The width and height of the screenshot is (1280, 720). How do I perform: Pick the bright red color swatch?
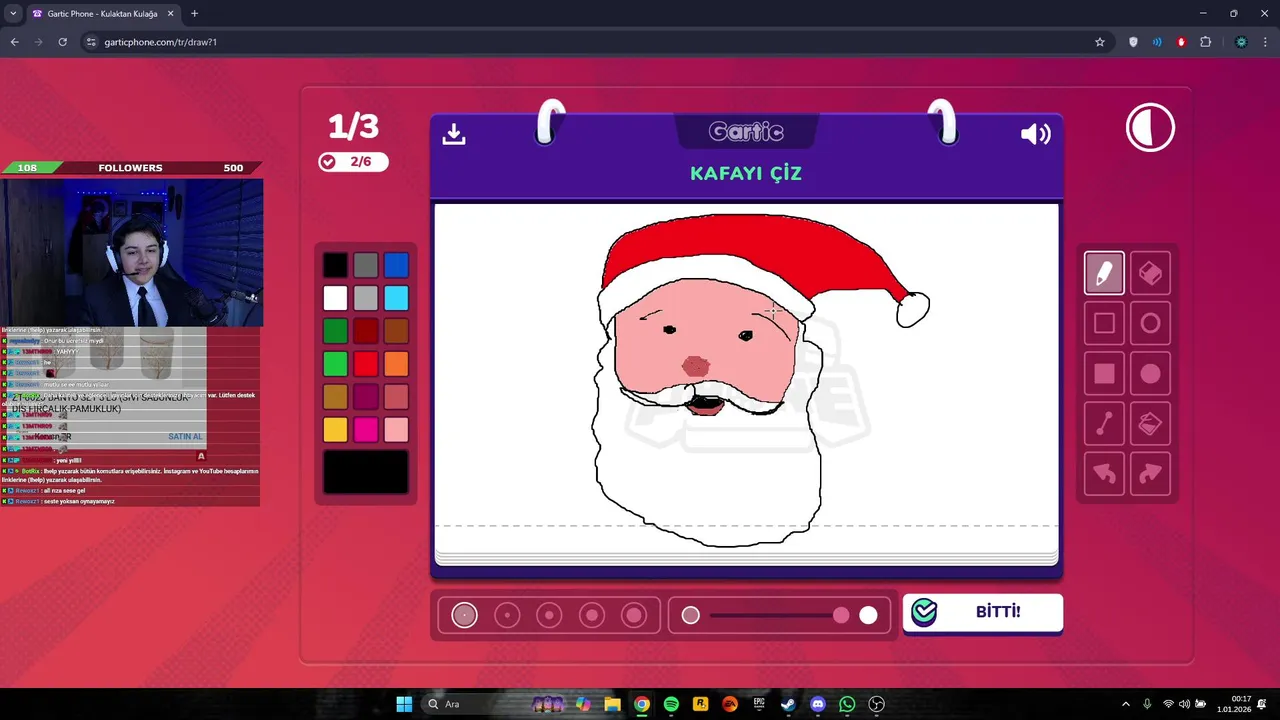click(x=366, y=364)
